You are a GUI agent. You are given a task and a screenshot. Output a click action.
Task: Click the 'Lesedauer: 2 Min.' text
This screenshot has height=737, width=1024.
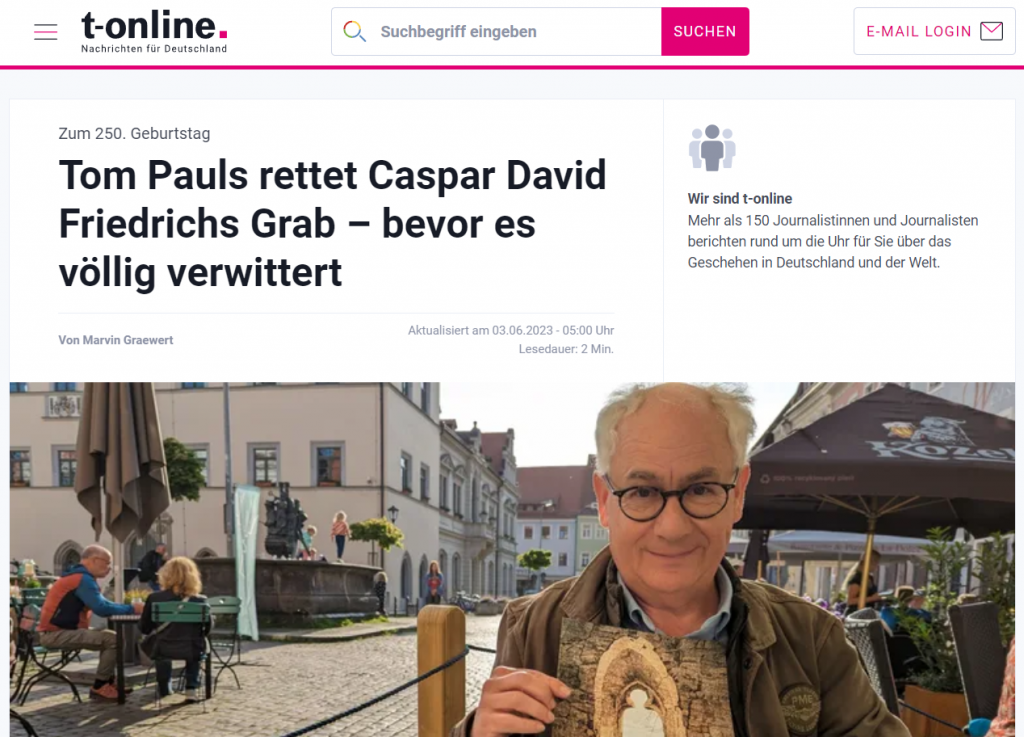click(x=566, y=349)
